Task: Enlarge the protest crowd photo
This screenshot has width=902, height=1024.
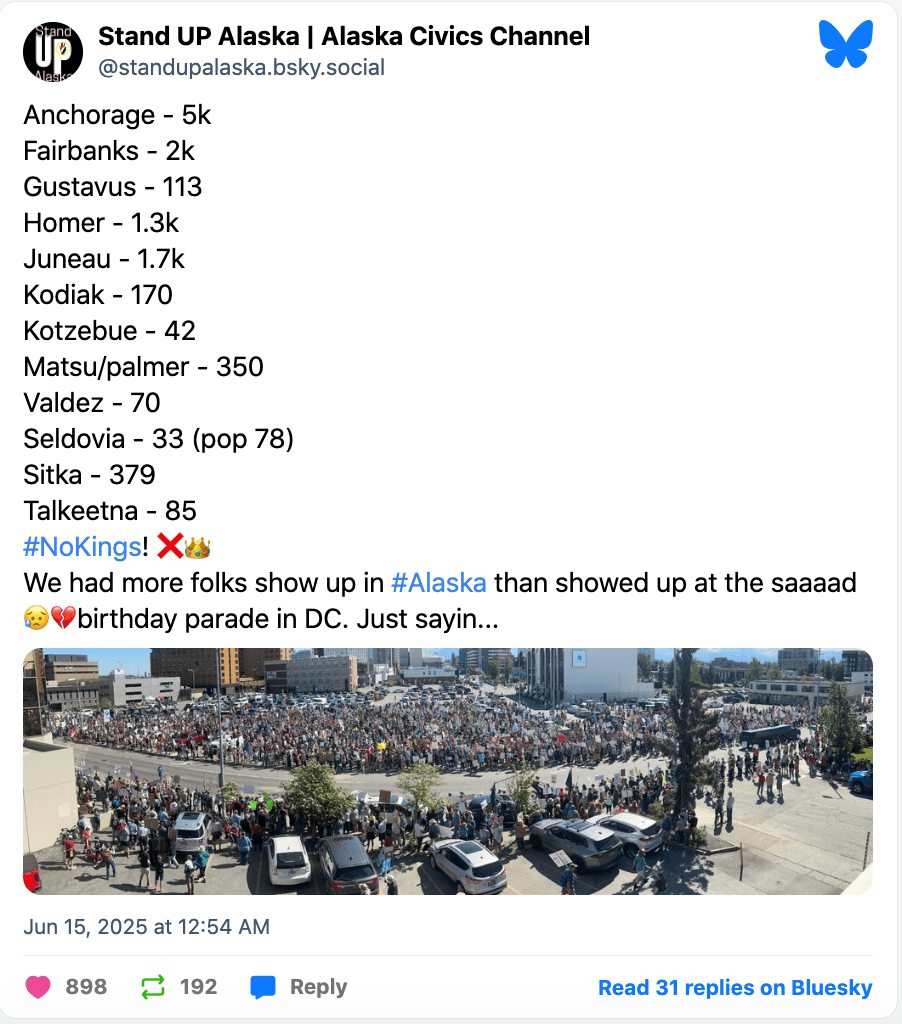Action: point(447,771)
